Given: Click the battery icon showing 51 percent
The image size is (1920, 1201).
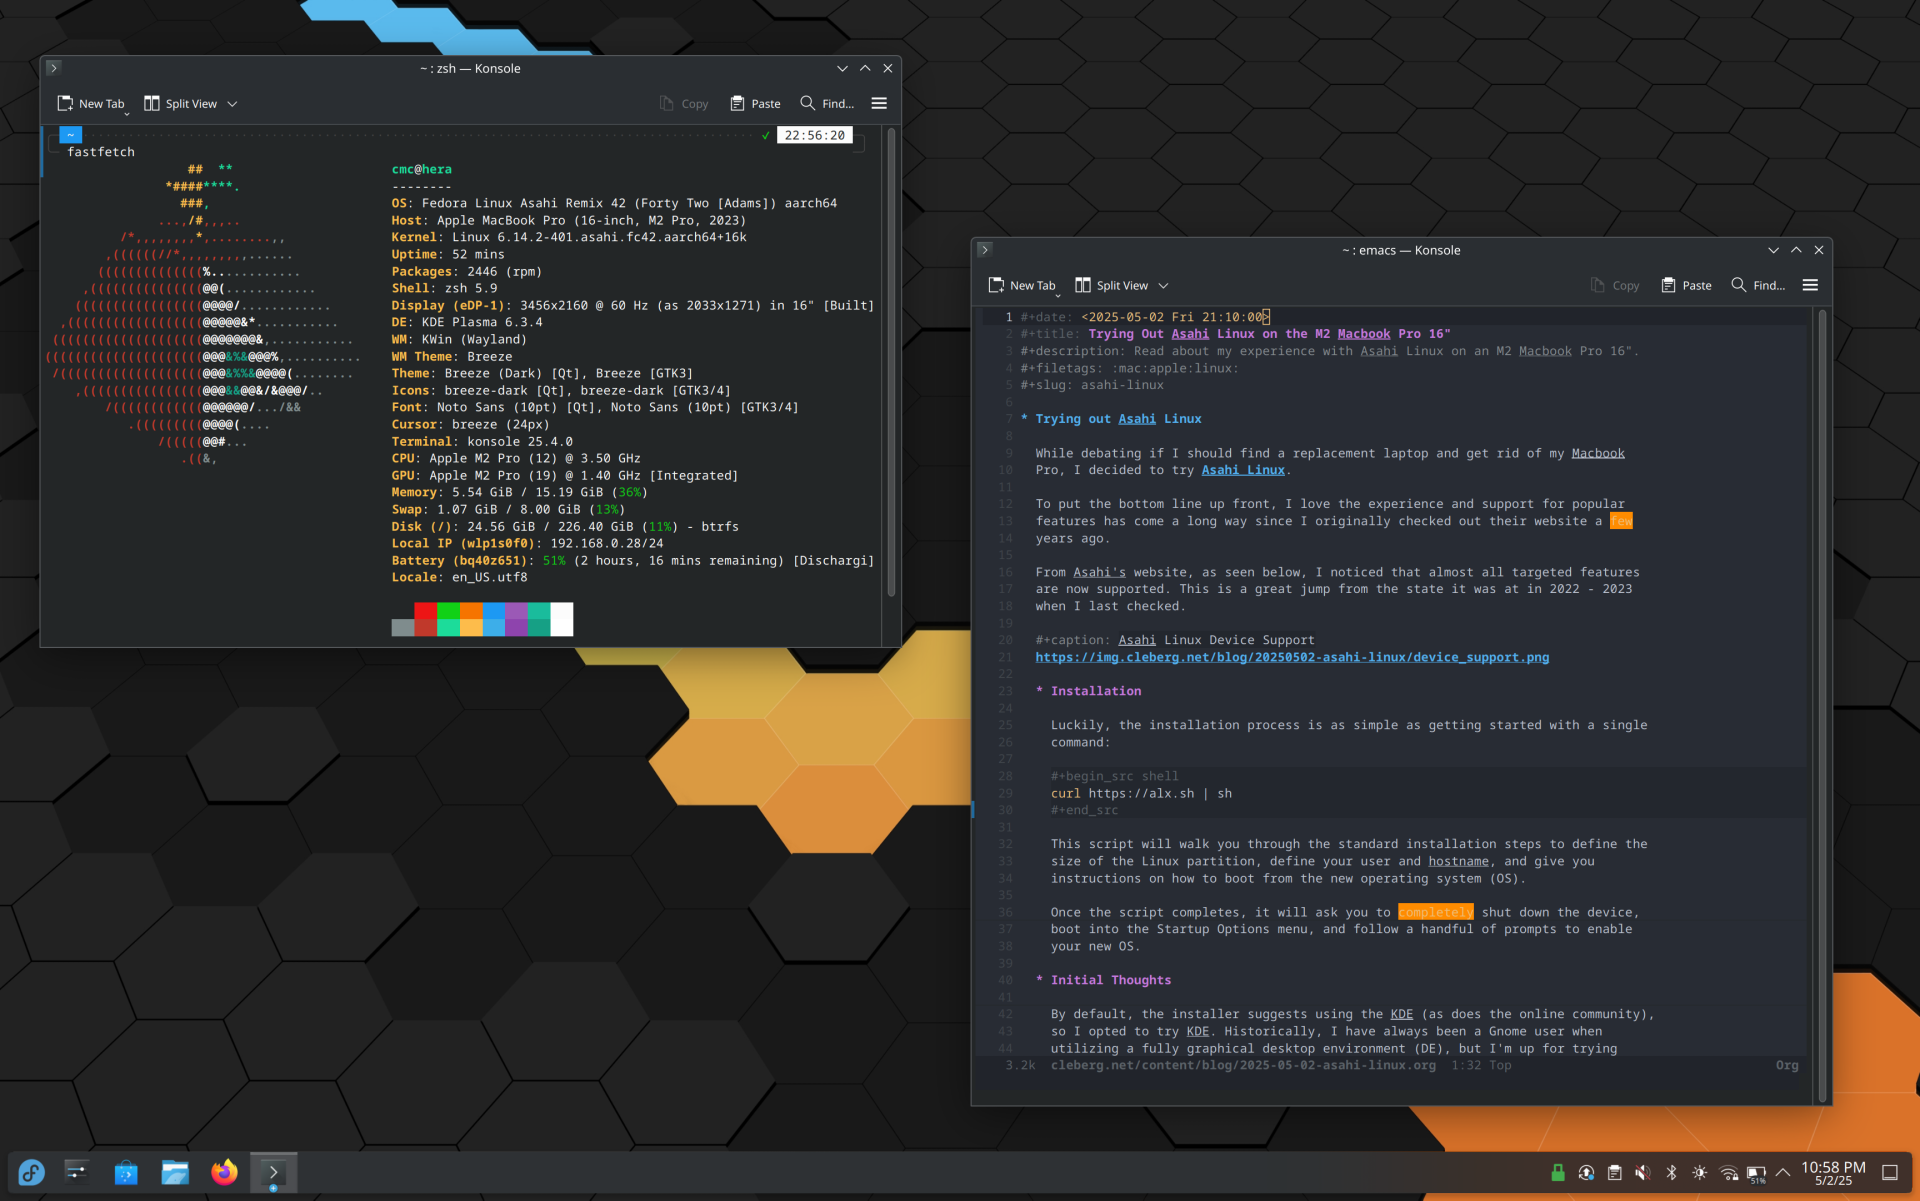Looking at the screenshot, I should [x=1756, y=1172].
